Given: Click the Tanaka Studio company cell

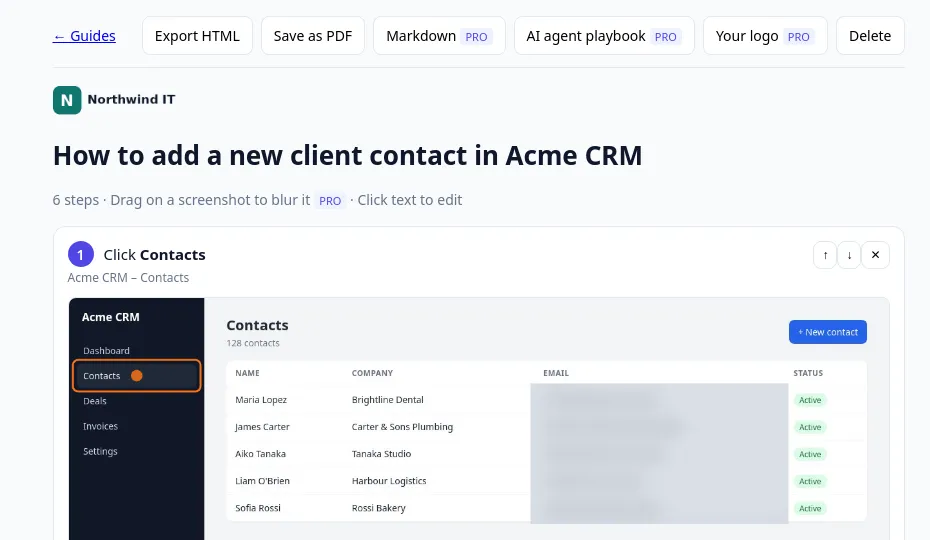Looking at the screenshot, I should [x=381, y=454].
